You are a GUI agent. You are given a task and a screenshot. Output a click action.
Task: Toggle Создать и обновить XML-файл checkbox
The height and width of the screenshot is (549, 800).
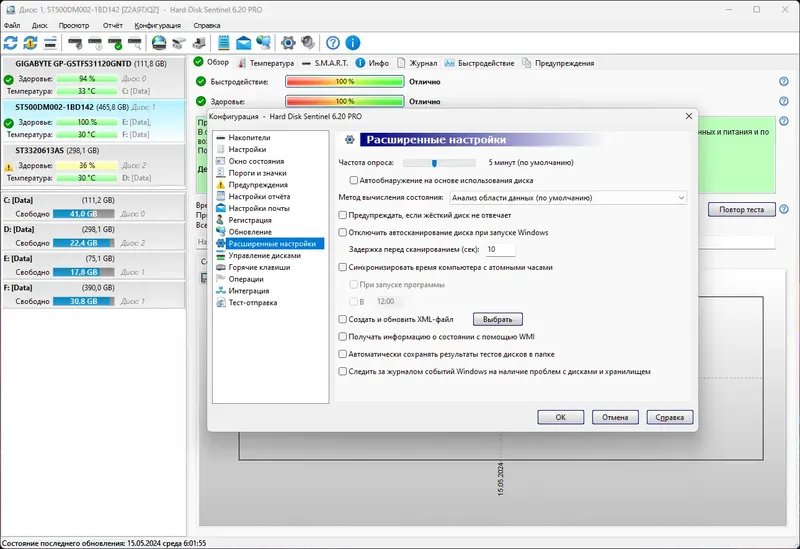click(x=343, y=319)
